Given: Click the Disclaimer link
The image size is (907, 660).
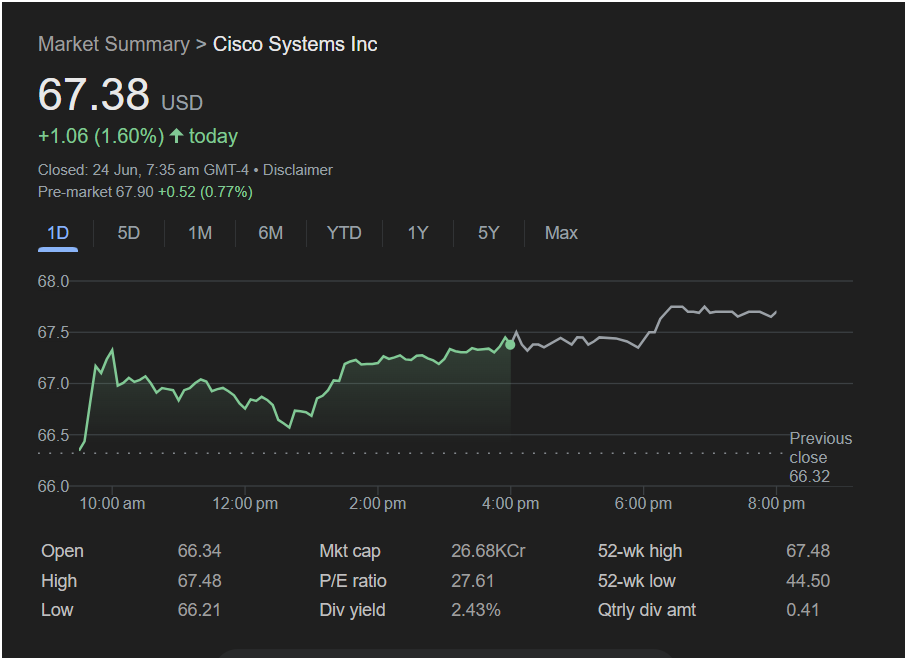Looking at the screenshot, I should (298, 170).
